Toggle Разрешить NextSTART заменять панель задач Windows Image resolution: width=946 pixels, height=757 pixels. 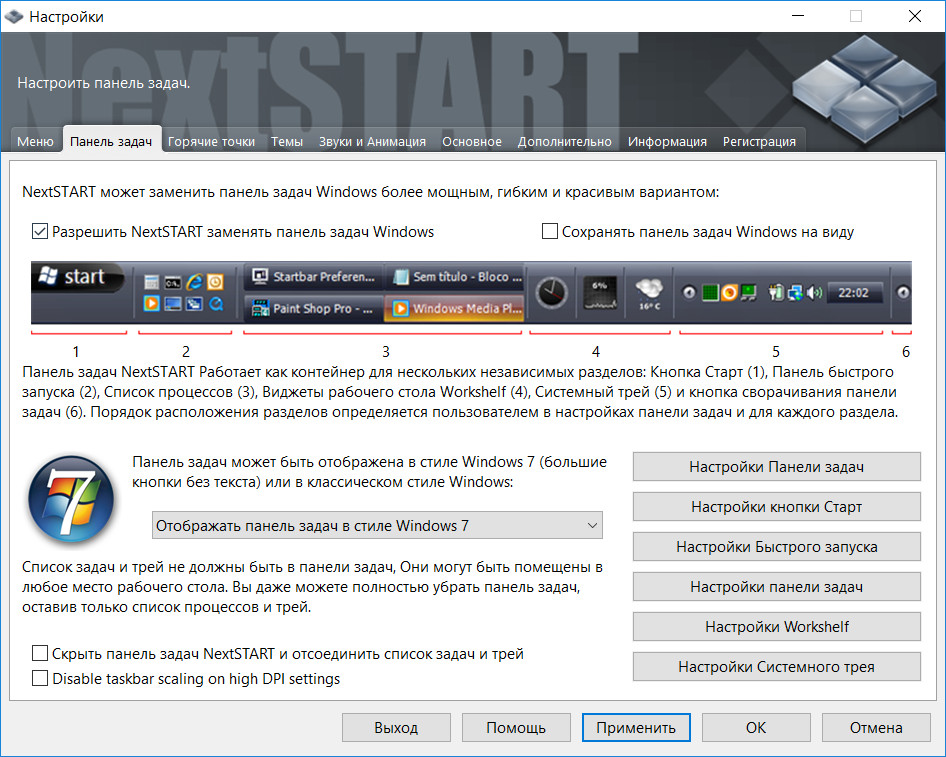(x=40, y=232)
